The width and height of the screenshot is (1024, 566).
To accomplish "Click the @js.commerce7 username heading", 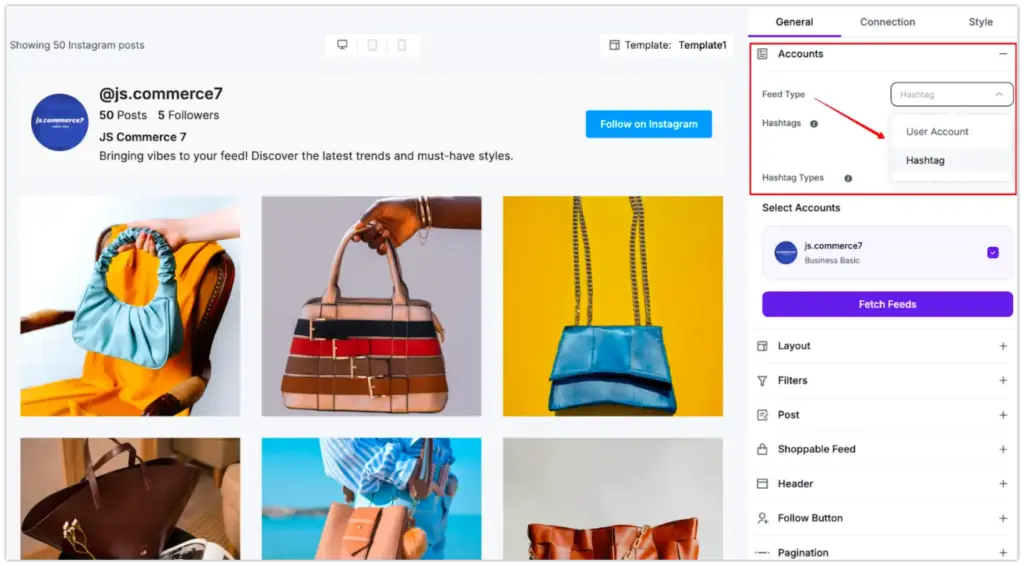I will click(161, 94).
